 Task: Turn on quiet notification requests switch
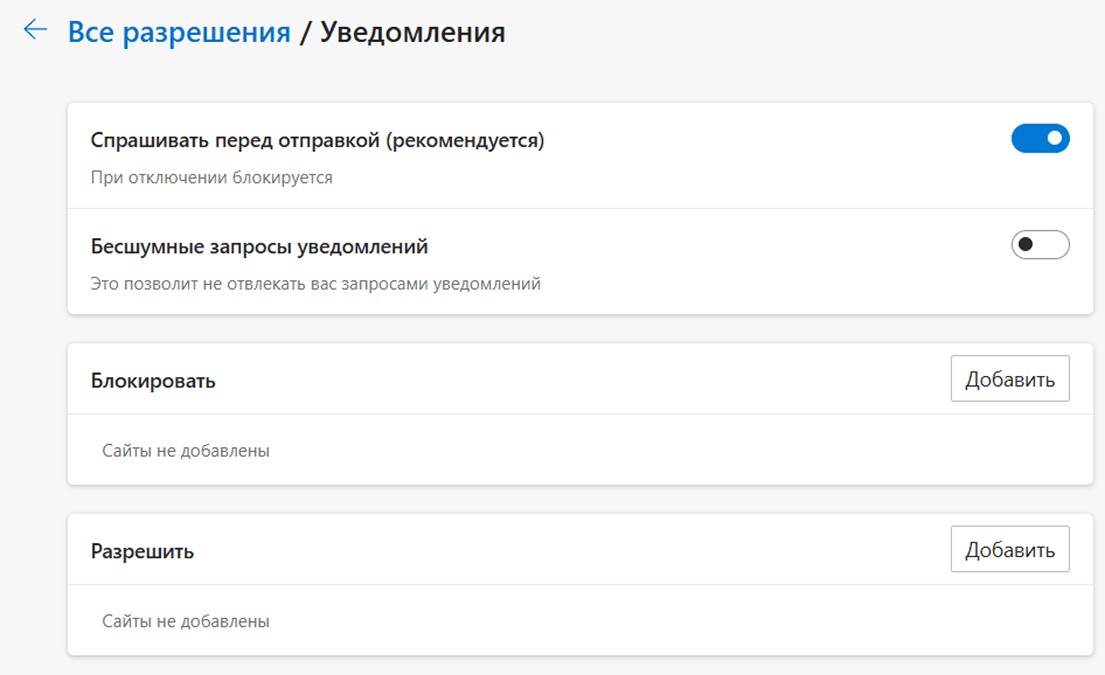coord(1040,245)
